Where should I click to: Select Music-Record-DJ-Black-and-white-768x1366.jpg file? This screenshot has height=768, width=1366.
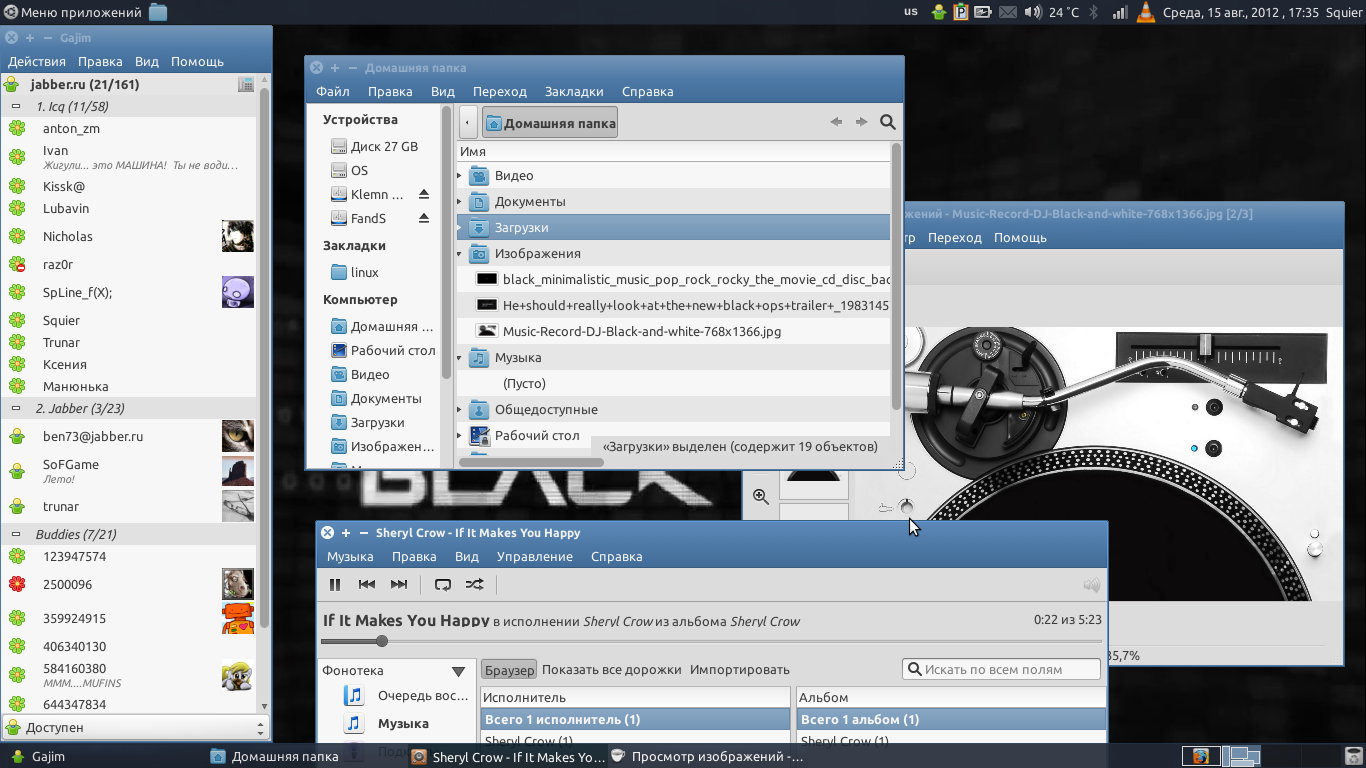pos(642,332)
